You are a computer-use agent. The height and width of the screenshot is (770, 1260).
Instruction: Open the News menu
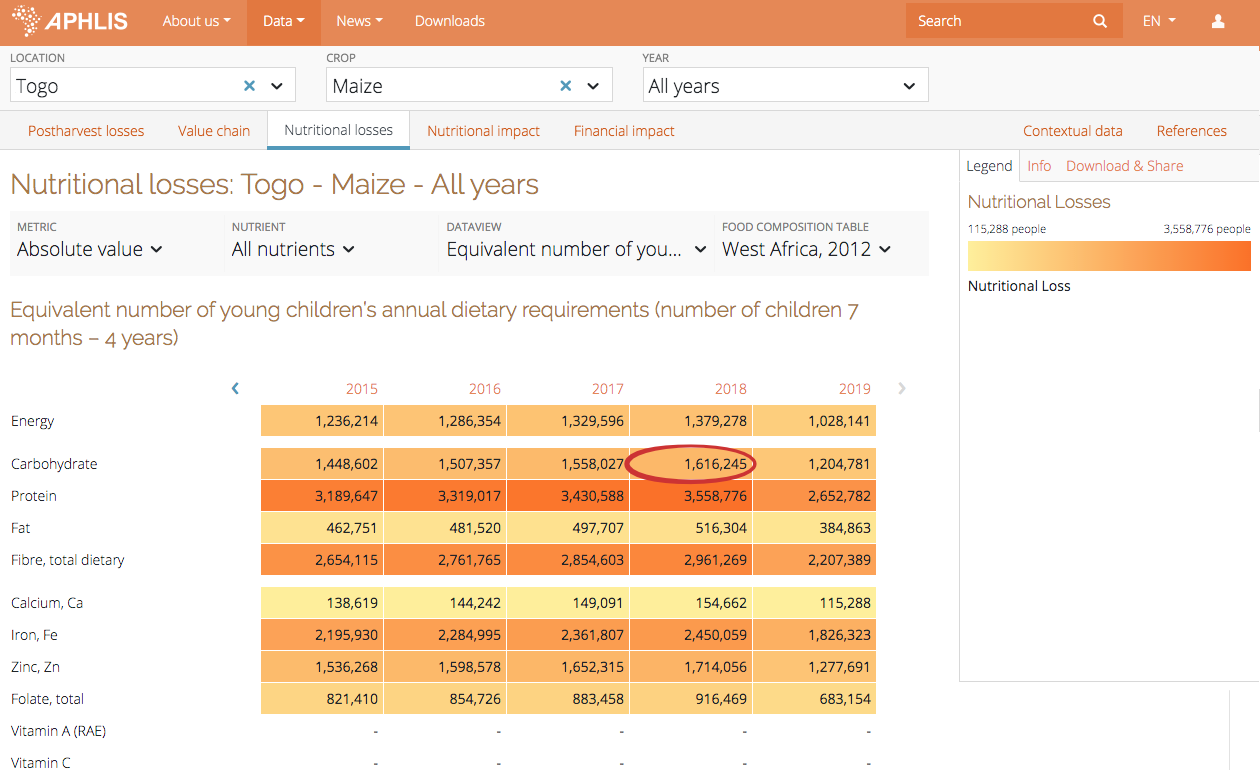tap(360, 21)
